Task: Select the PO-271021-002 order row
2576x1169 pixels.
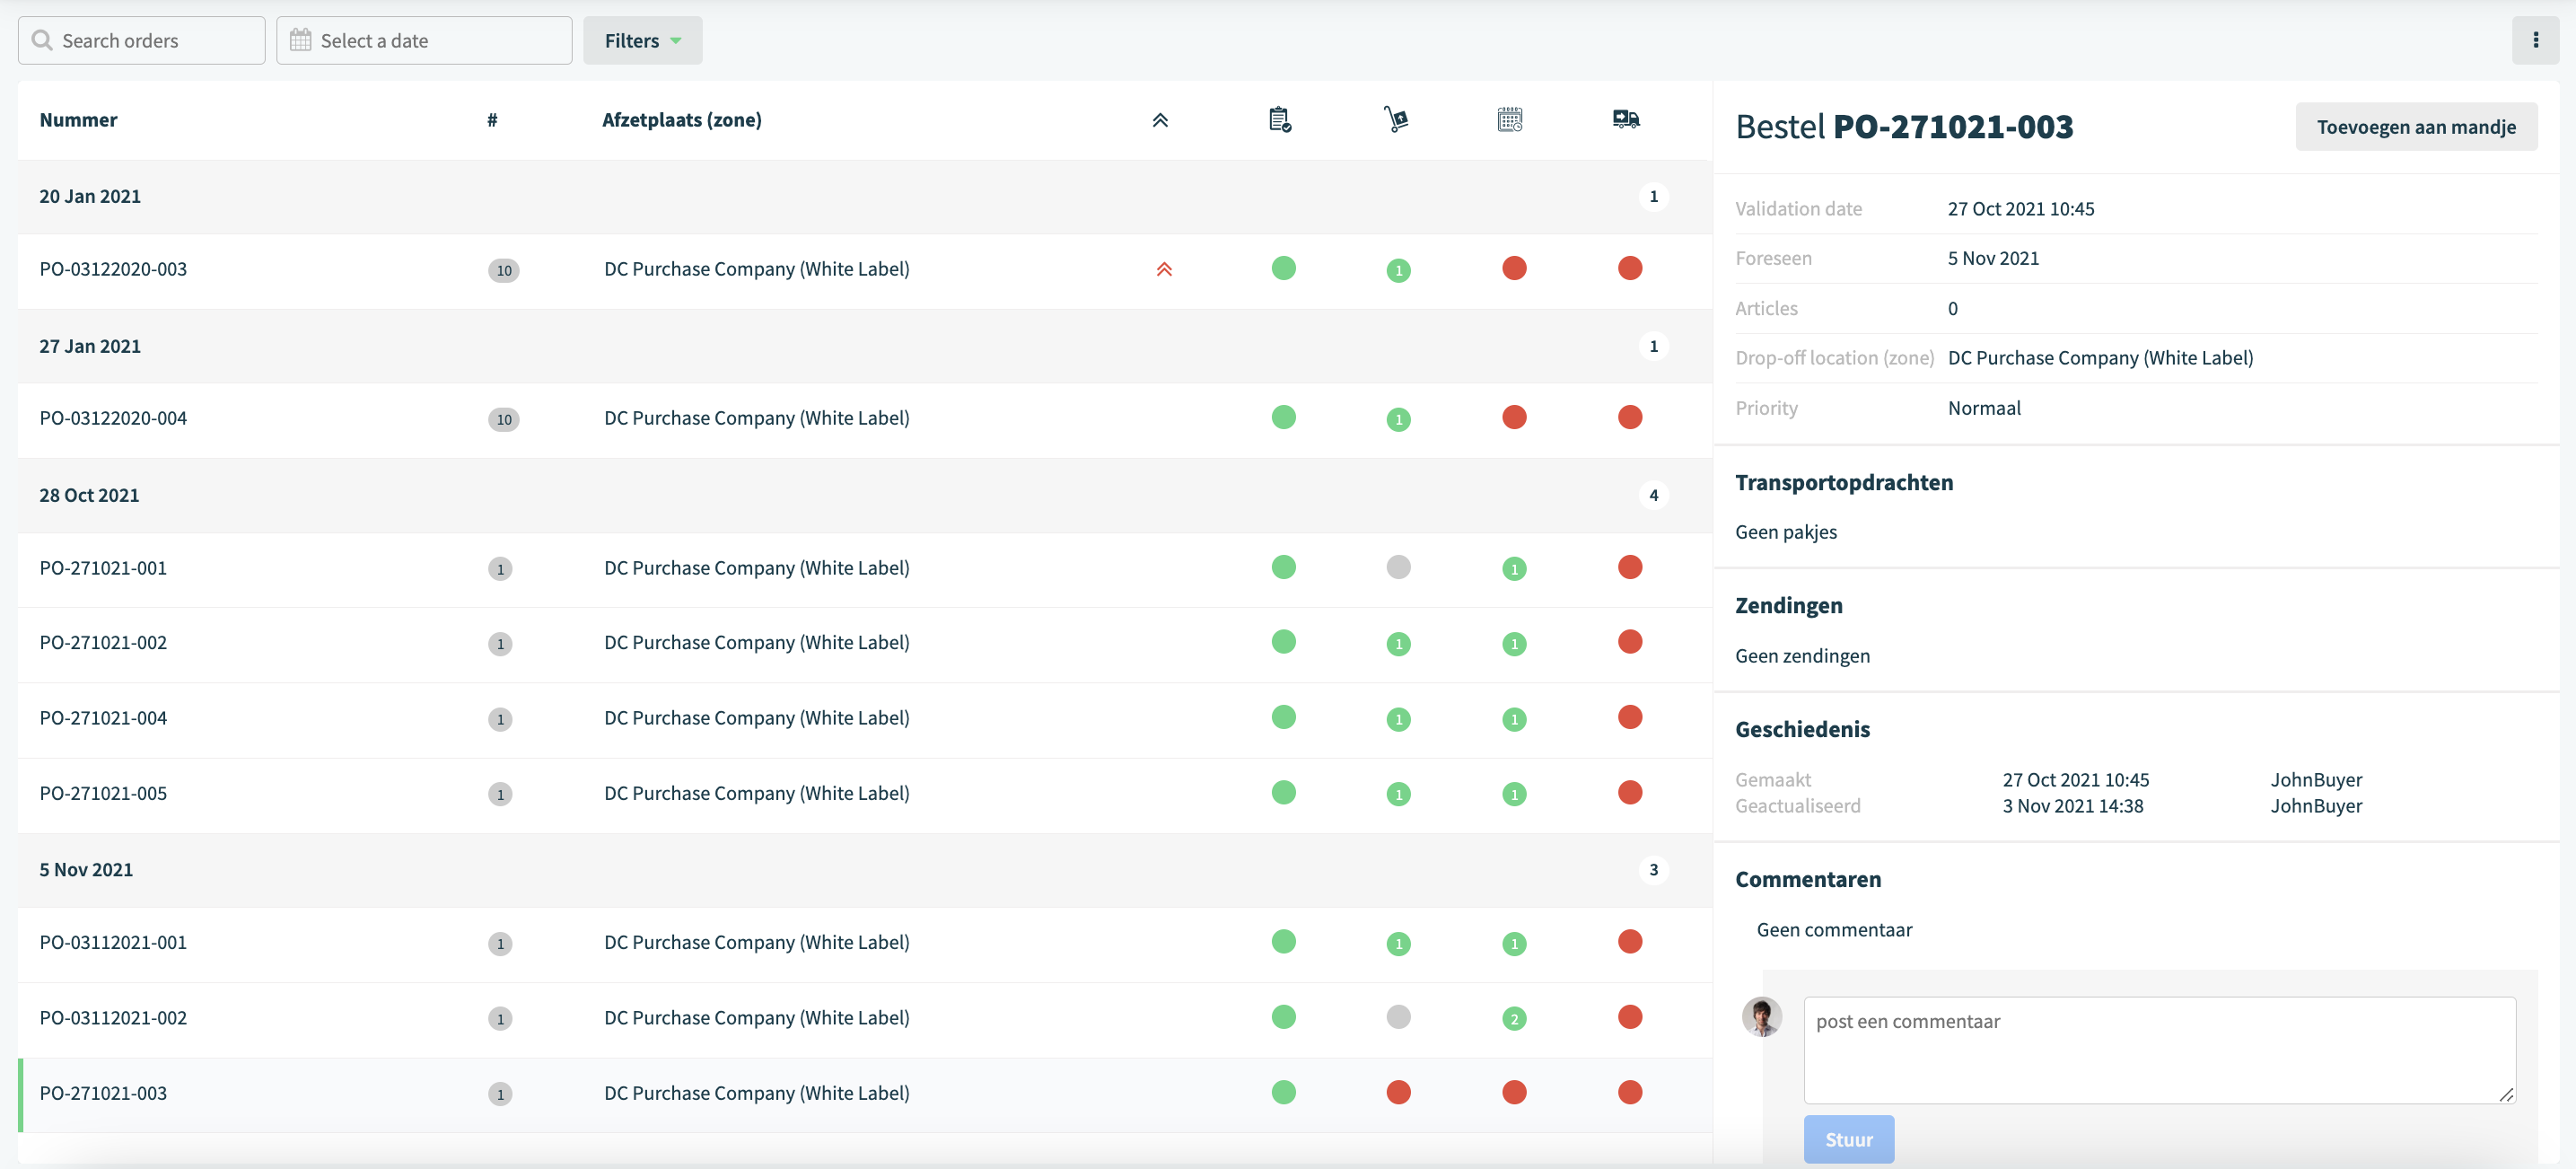Action: [864, 643]
